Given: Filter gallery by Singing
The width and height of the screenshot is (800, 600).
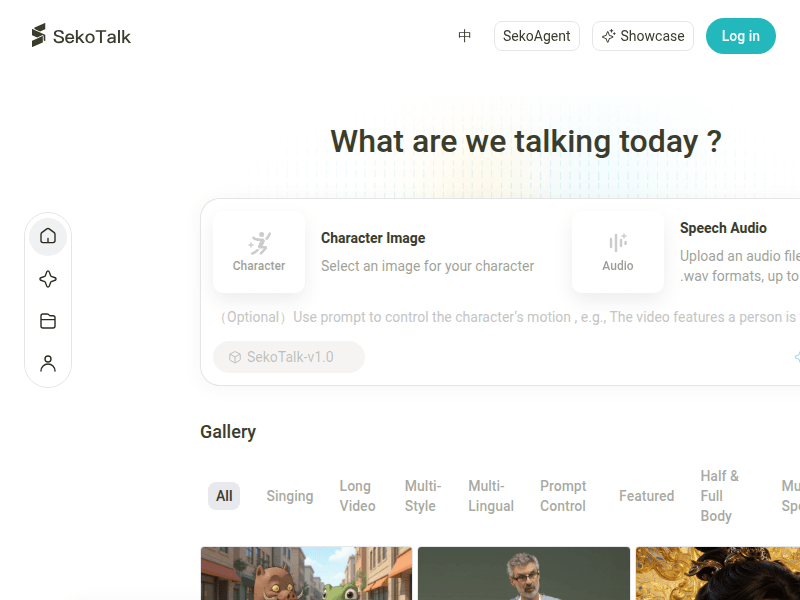Looking at the screenshot, I should tap(290, 496).
